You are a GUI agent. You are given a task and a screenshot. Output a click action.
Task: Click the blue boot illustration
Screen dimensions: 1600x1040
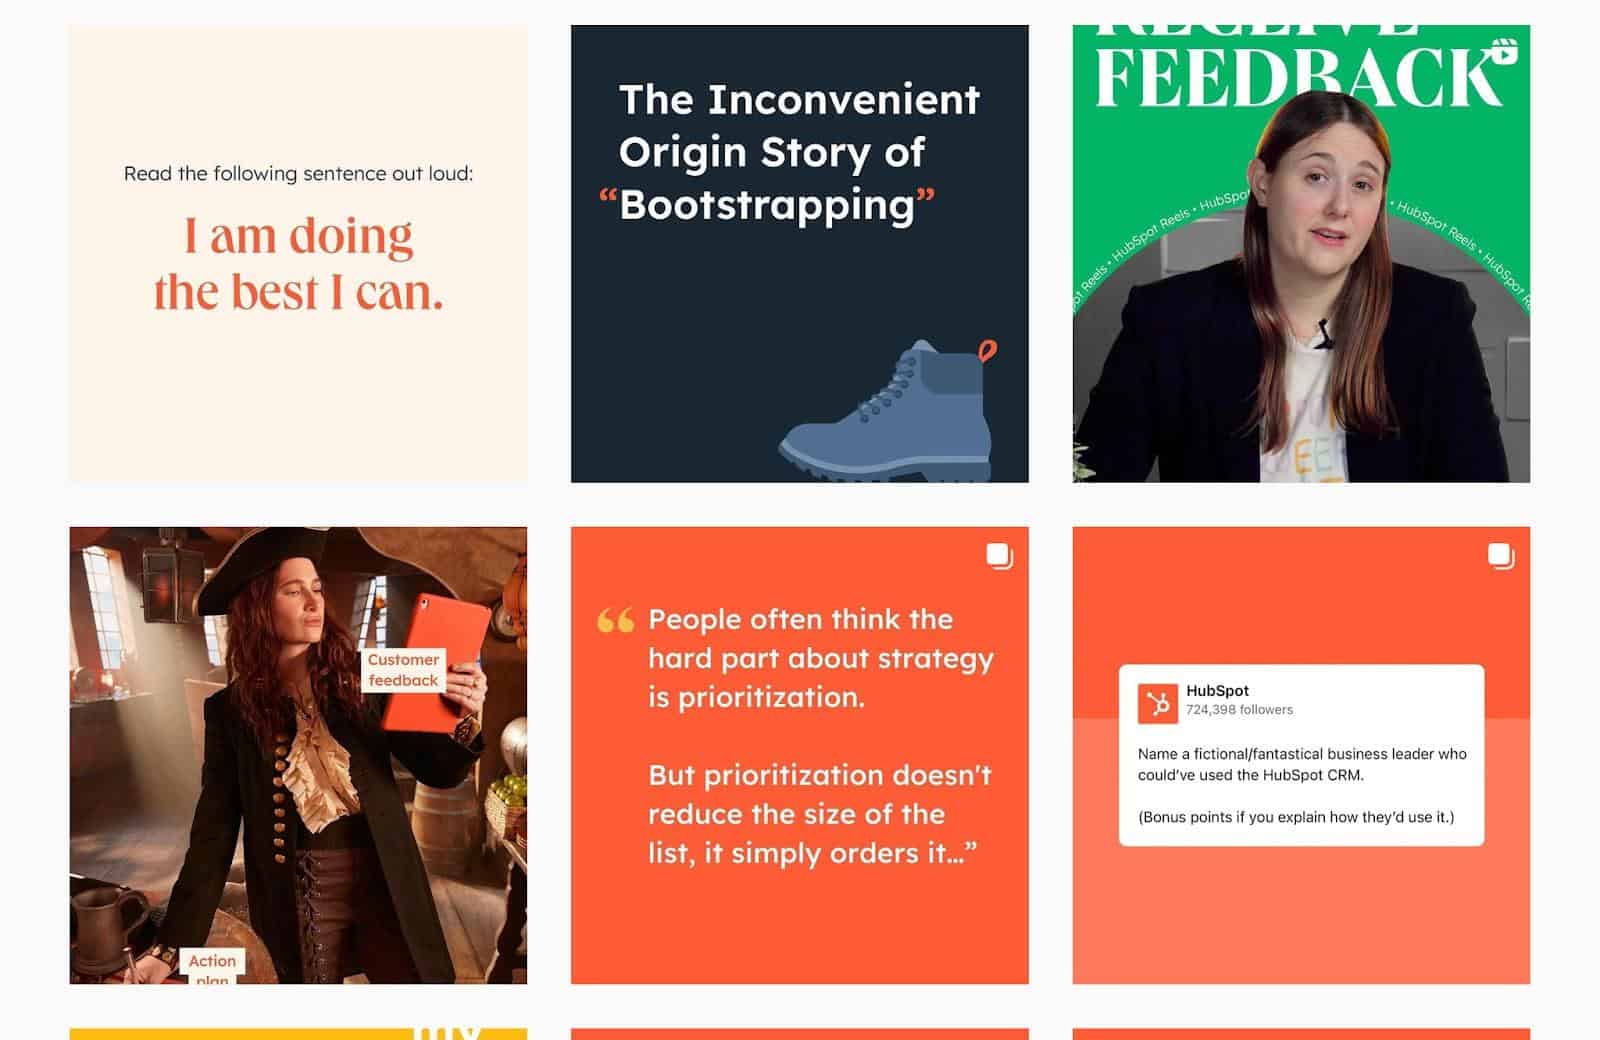point(888,411)
